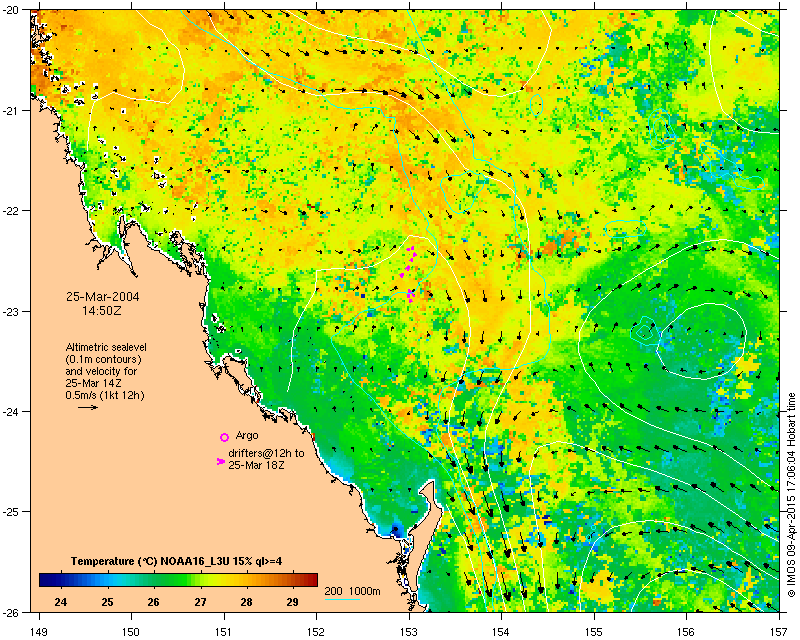800x640 pixels.
Task: Click the date label 25-Mar-2004
Action: (x=103, y=297)
